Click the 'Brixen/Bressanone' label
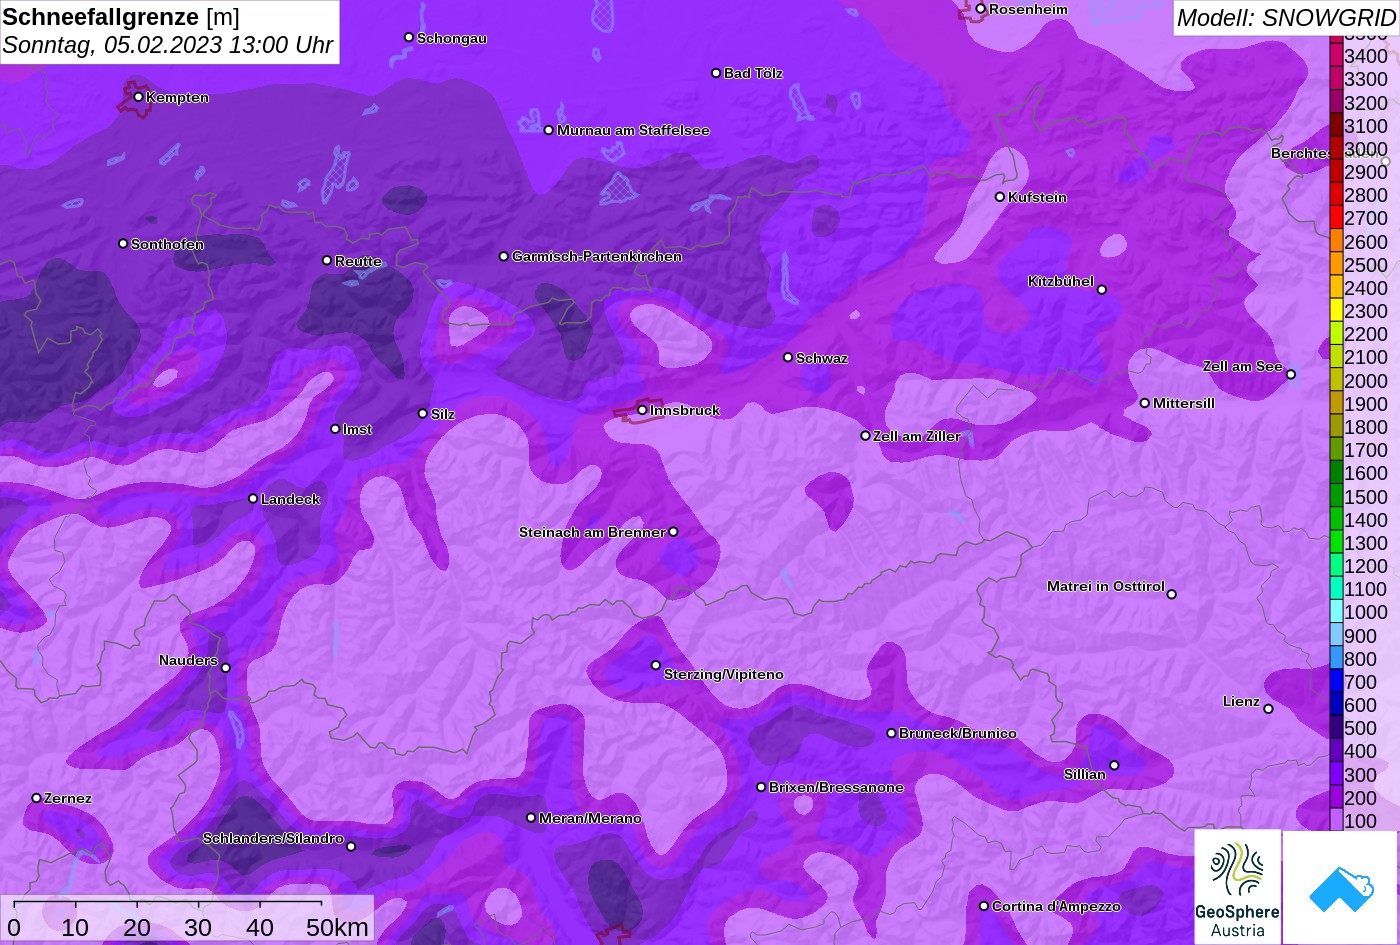Screen dimensions: 1400x945 (x=836, y=787)
